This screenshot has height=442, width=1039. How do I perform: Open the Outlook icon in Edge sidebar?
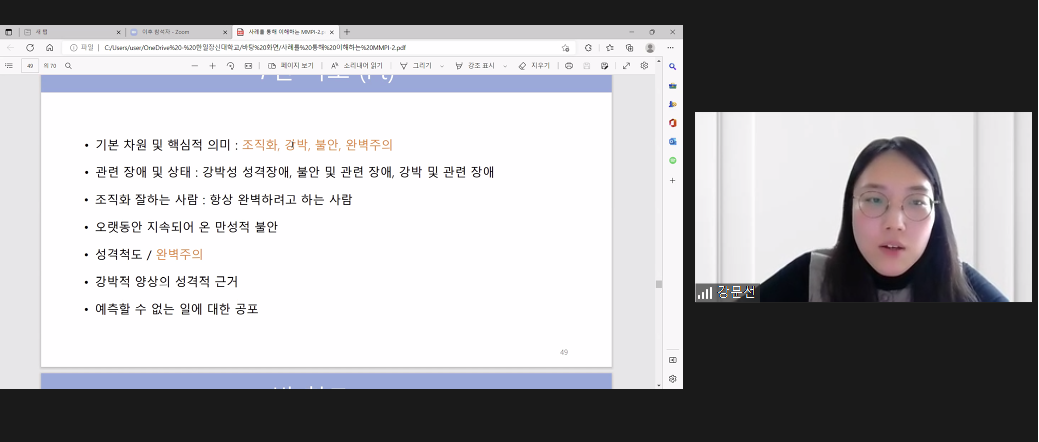[x=673, y=141]
